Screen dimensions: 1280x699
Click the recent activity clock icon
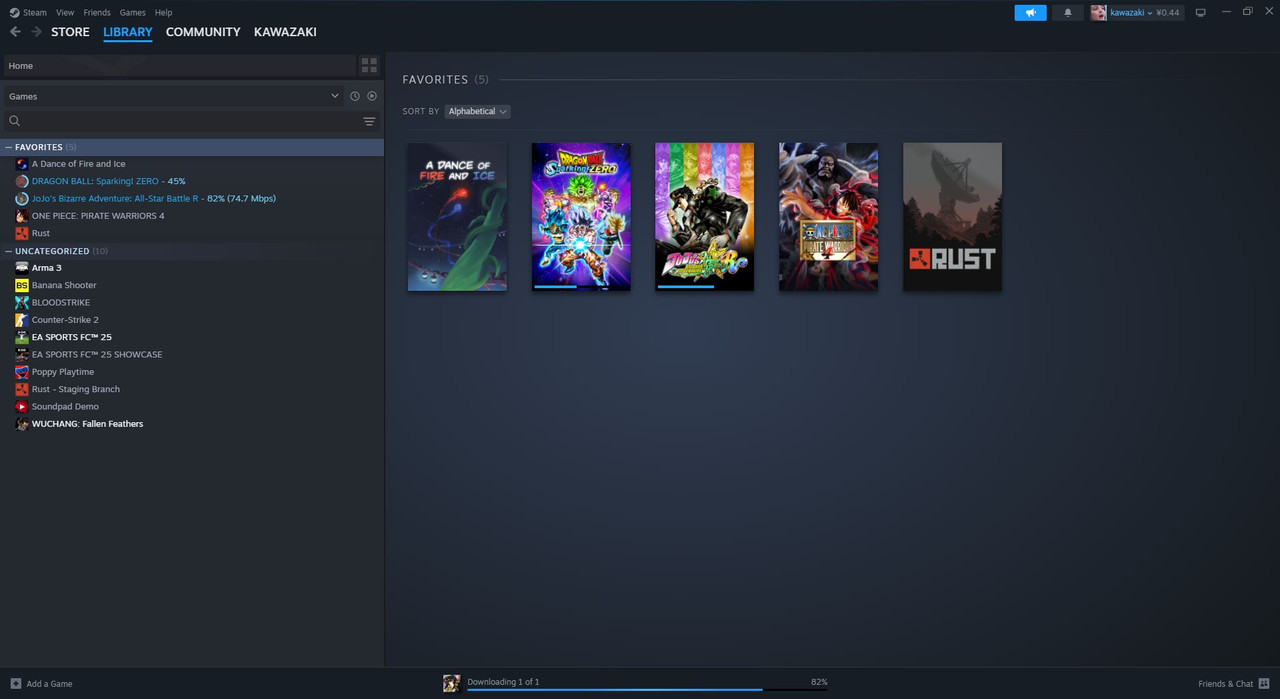[x=355, y=96]
